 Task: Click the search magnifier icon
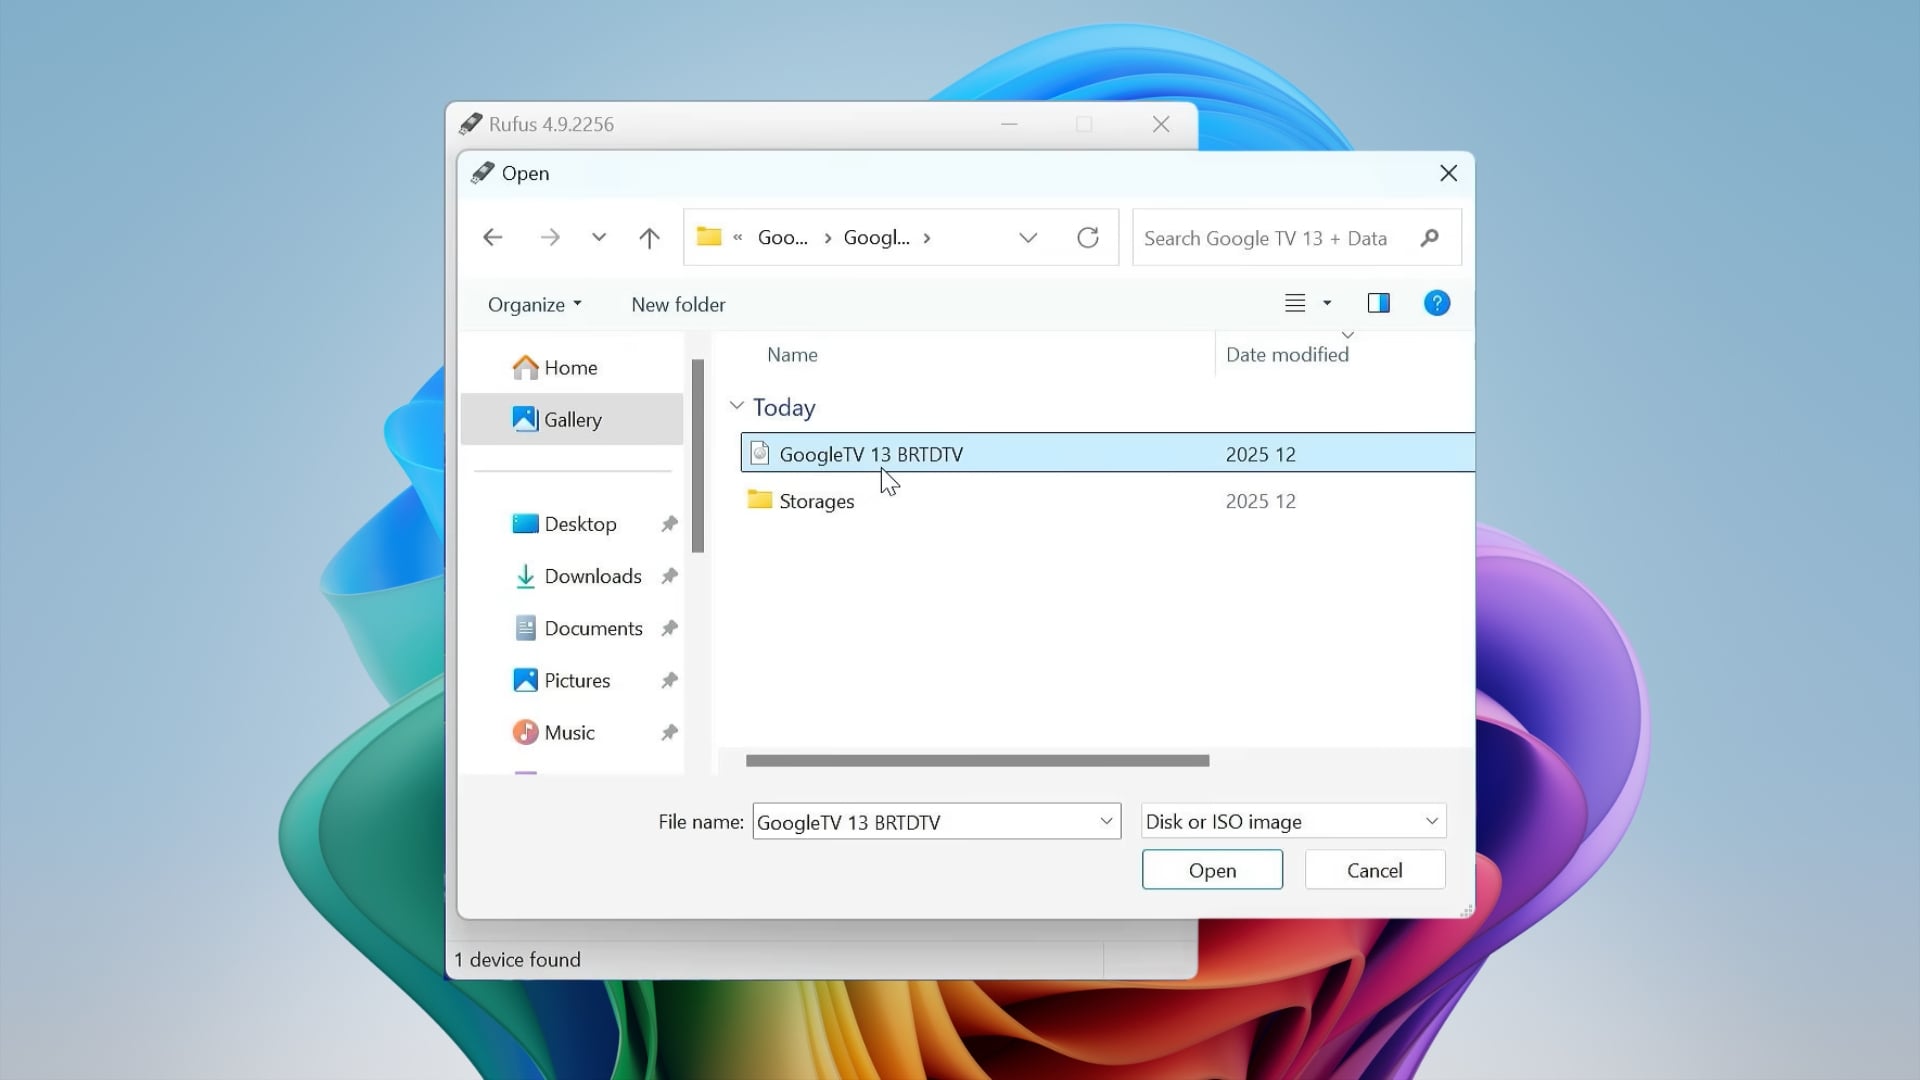coord(1429,237)
